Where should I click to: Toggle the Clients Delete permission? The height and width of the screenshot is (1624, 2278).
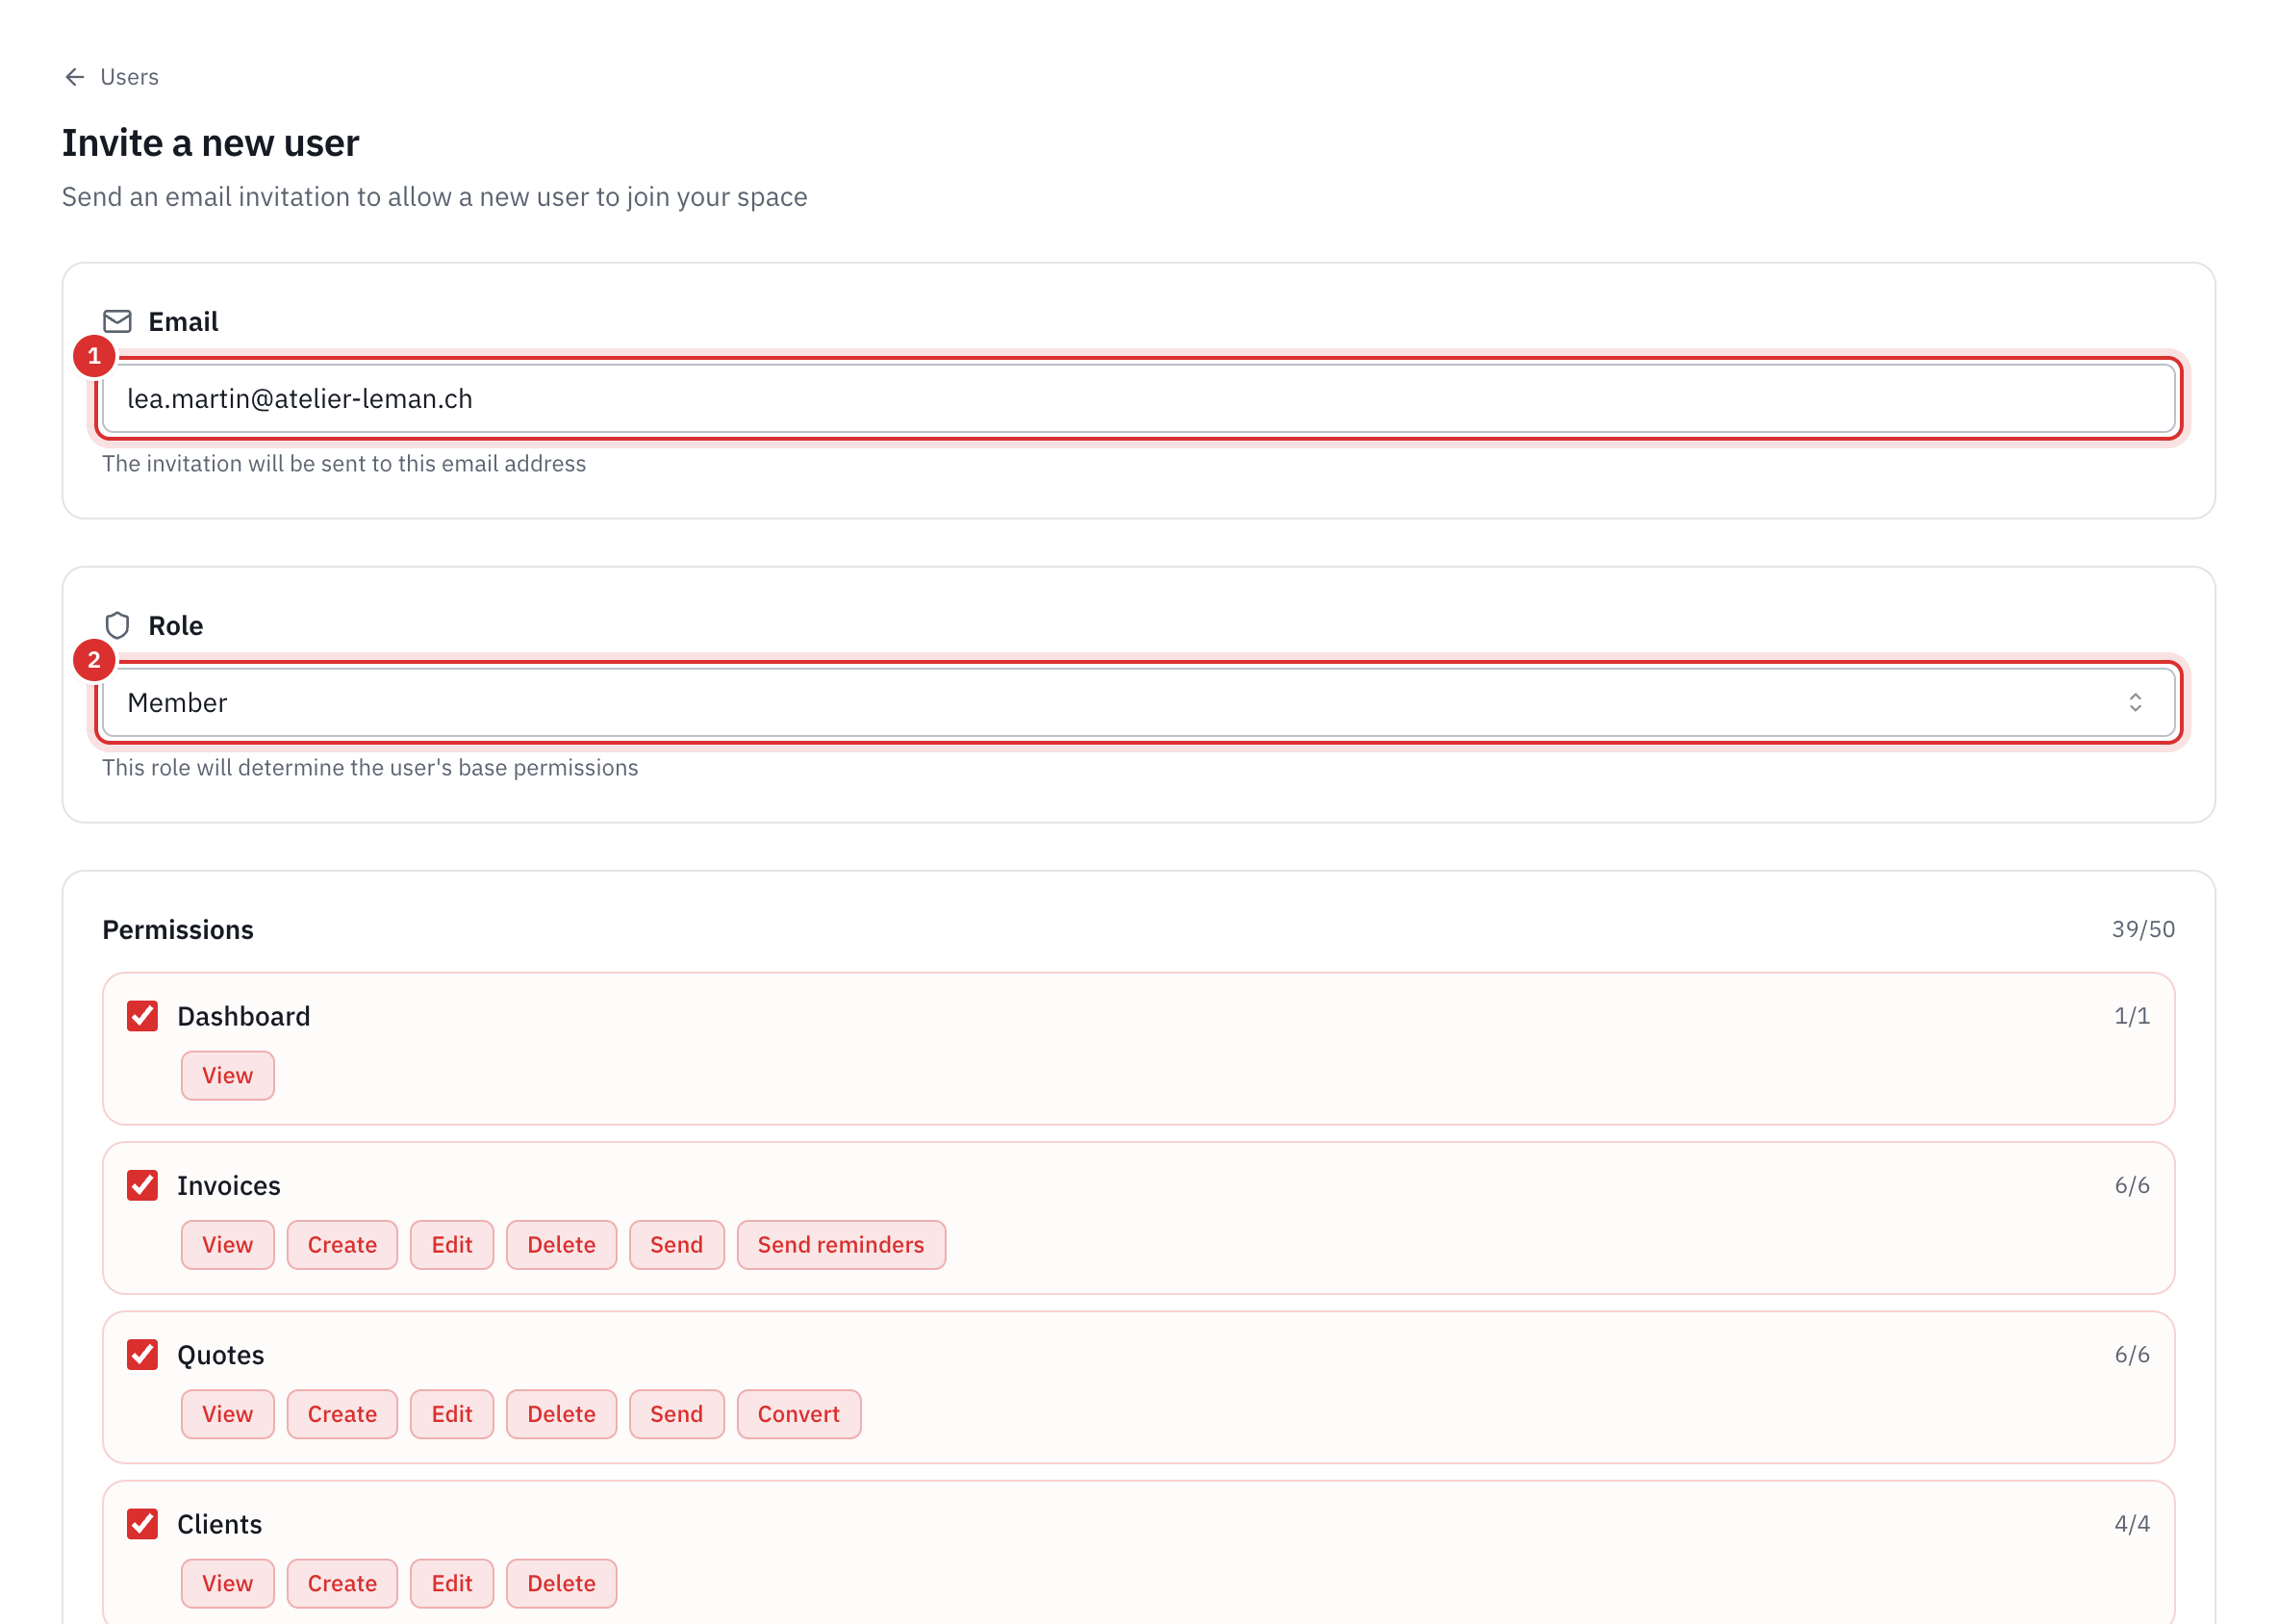pos(561,1582)
